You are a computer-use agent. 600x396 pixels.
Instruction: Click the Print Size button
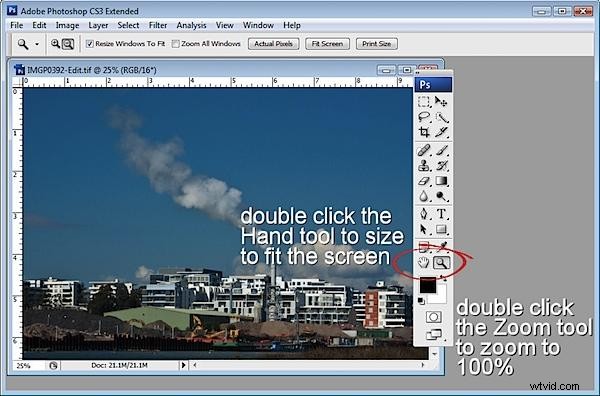tap(377, 44)
